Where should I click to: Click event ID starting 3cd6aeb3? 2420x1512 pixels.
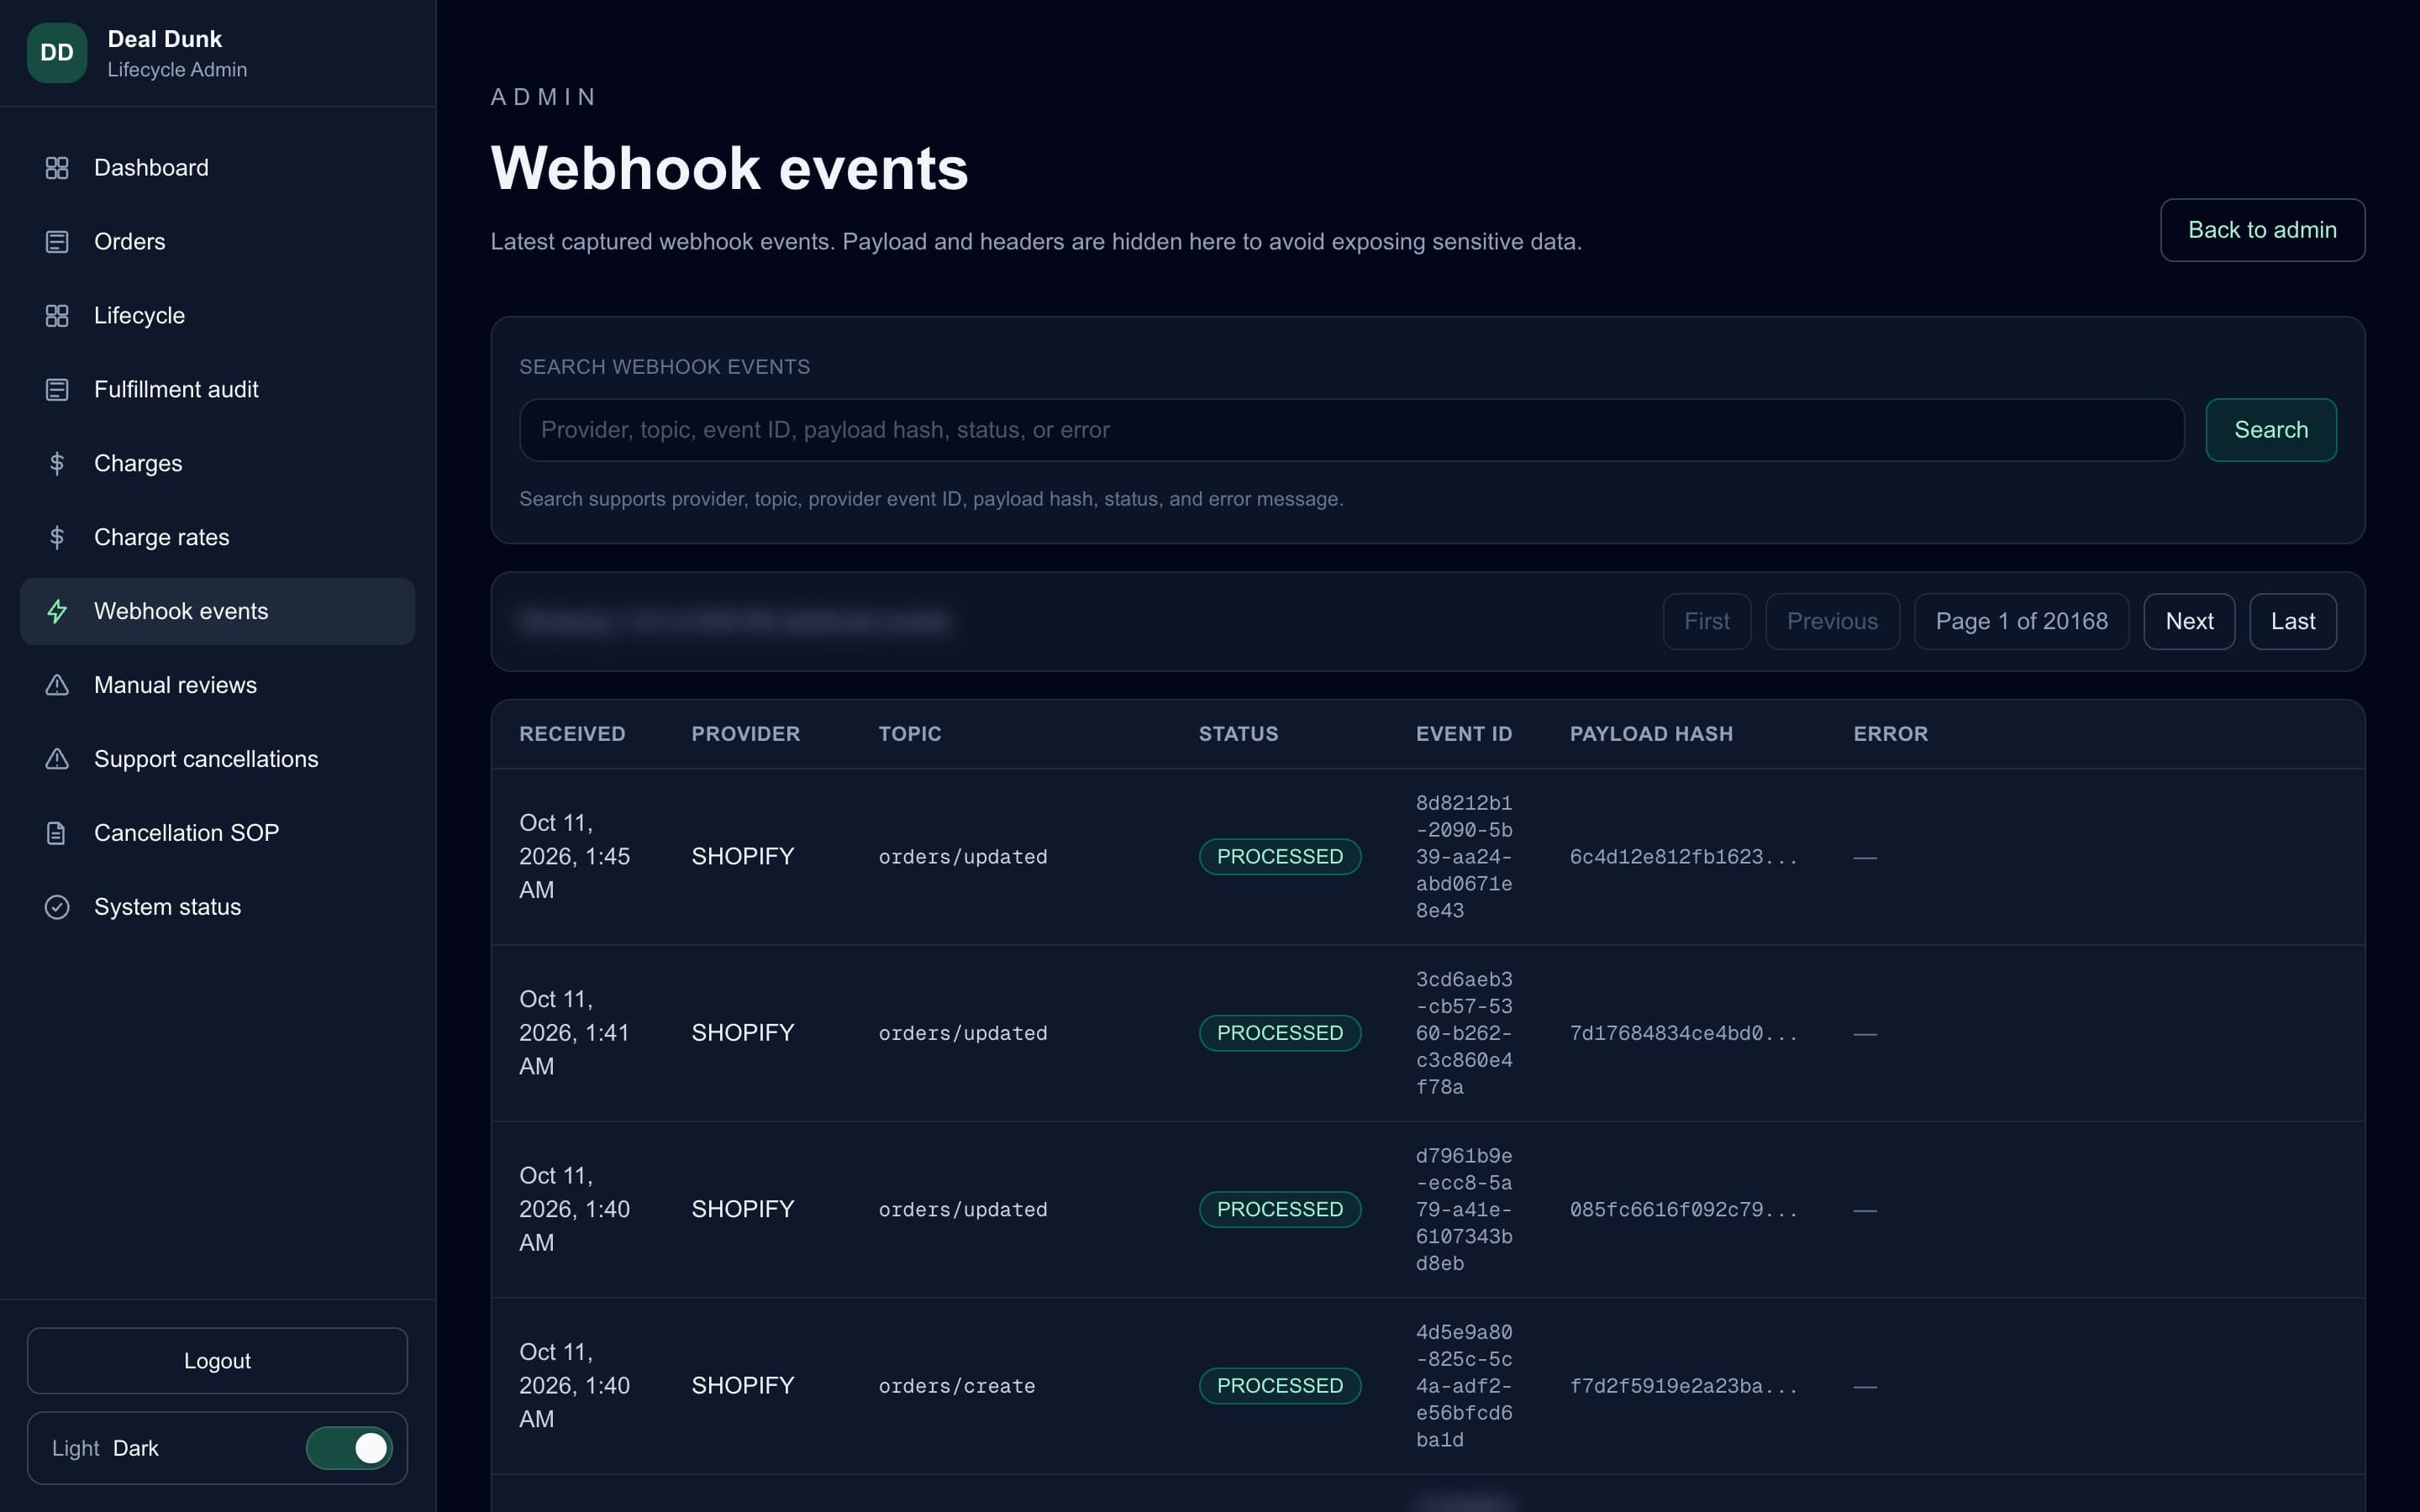point(1464,1033)
